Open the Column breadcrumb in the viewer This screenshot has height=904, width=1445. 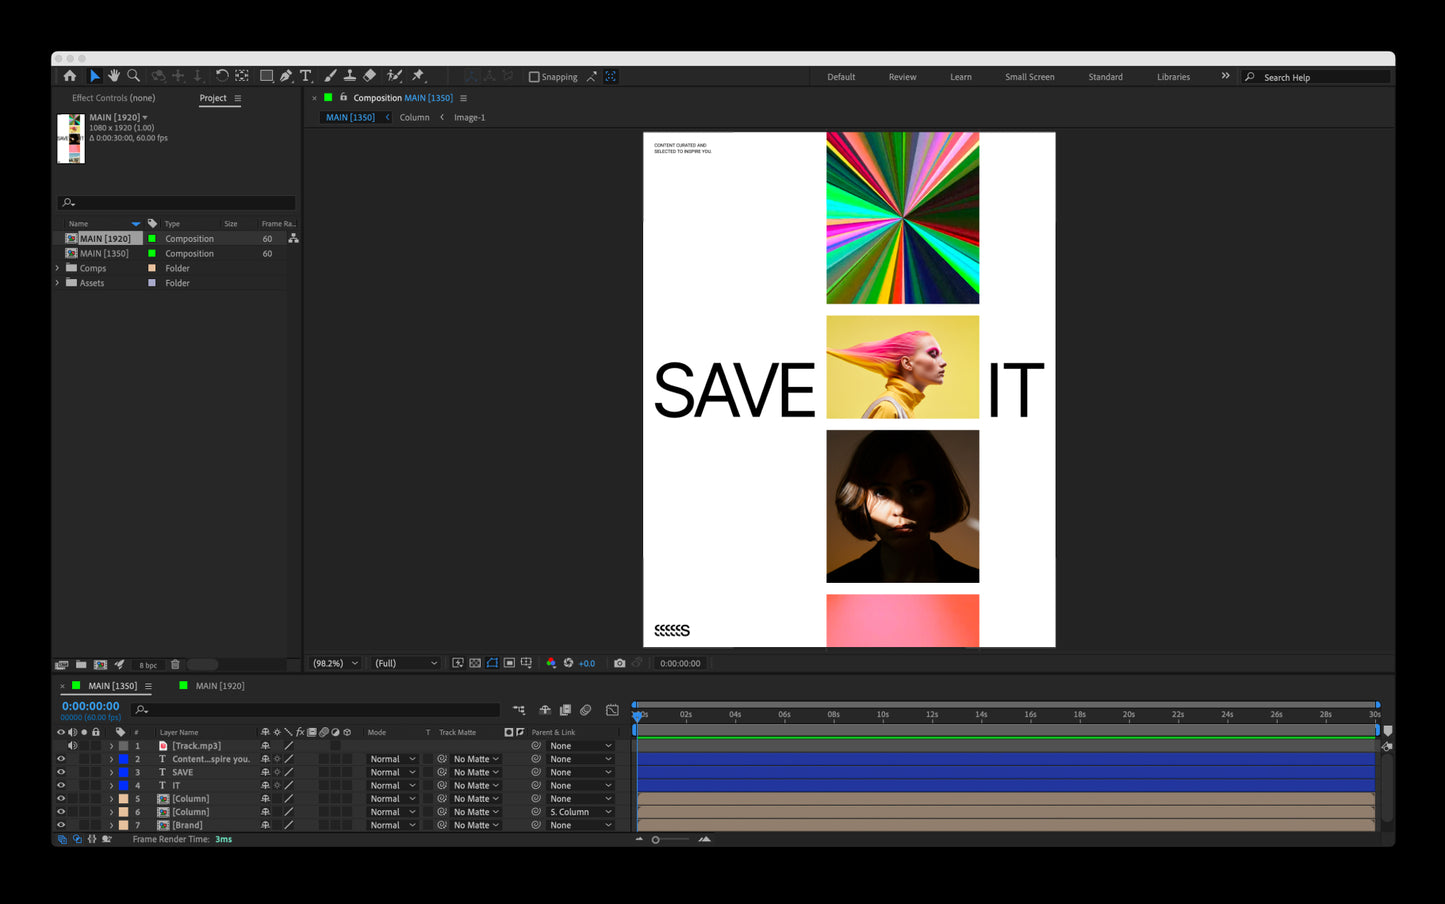pos(414,118)
